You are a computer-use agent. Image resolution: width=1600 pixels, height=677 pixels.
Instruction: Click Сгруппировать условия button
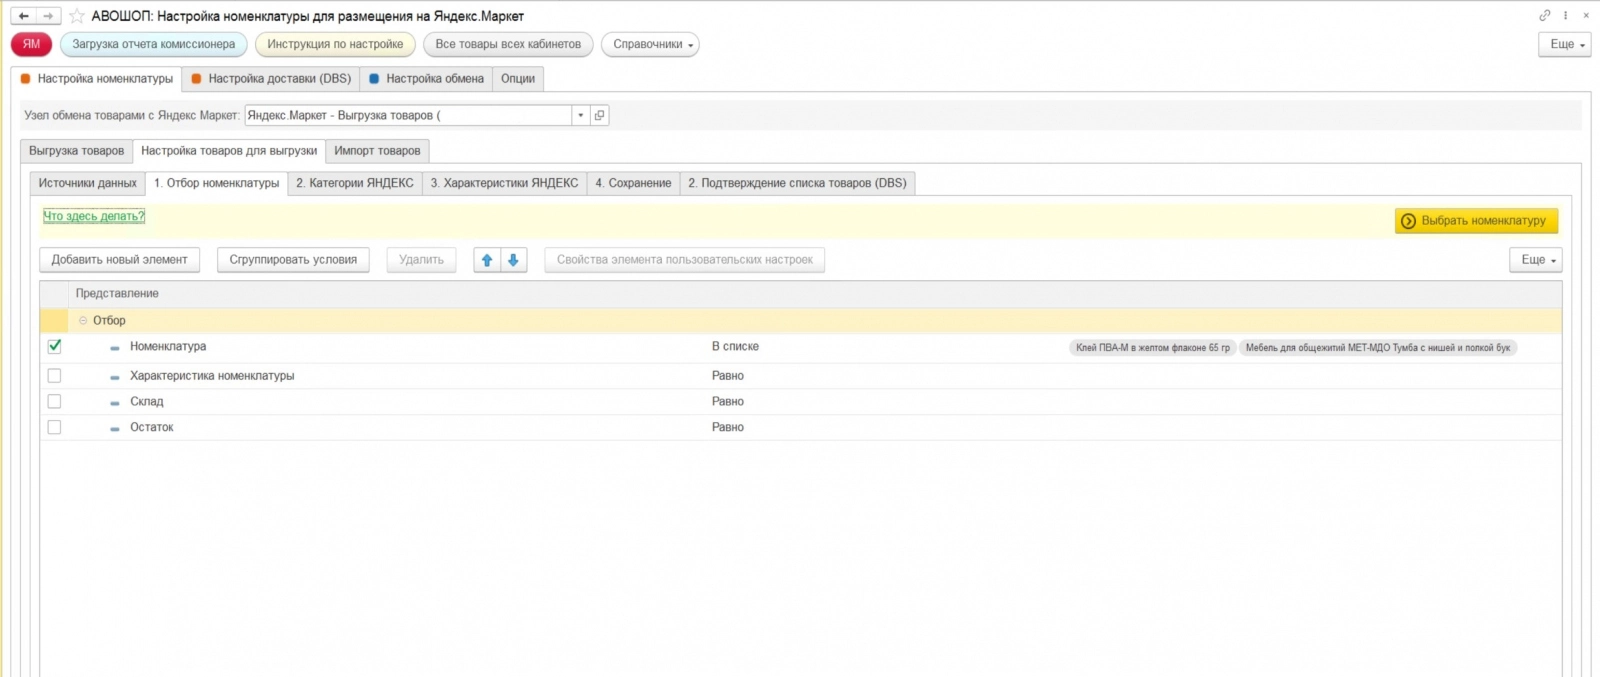(293, 260)
